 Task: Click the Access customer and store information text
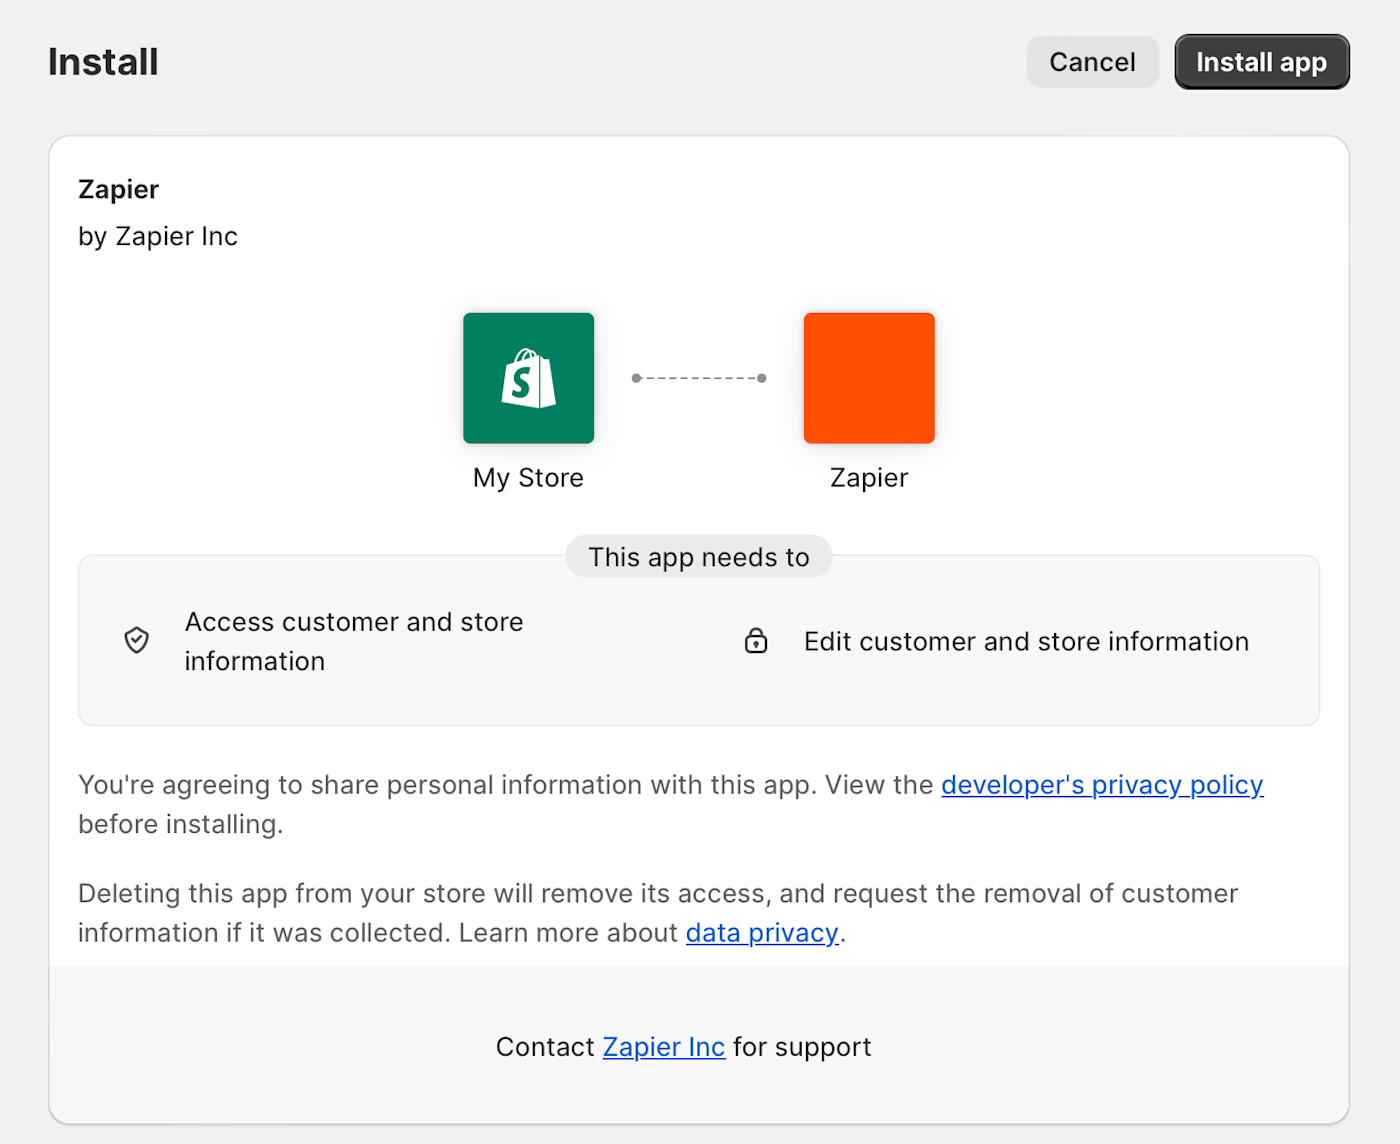pyautogui.click(x=354, y=641)
